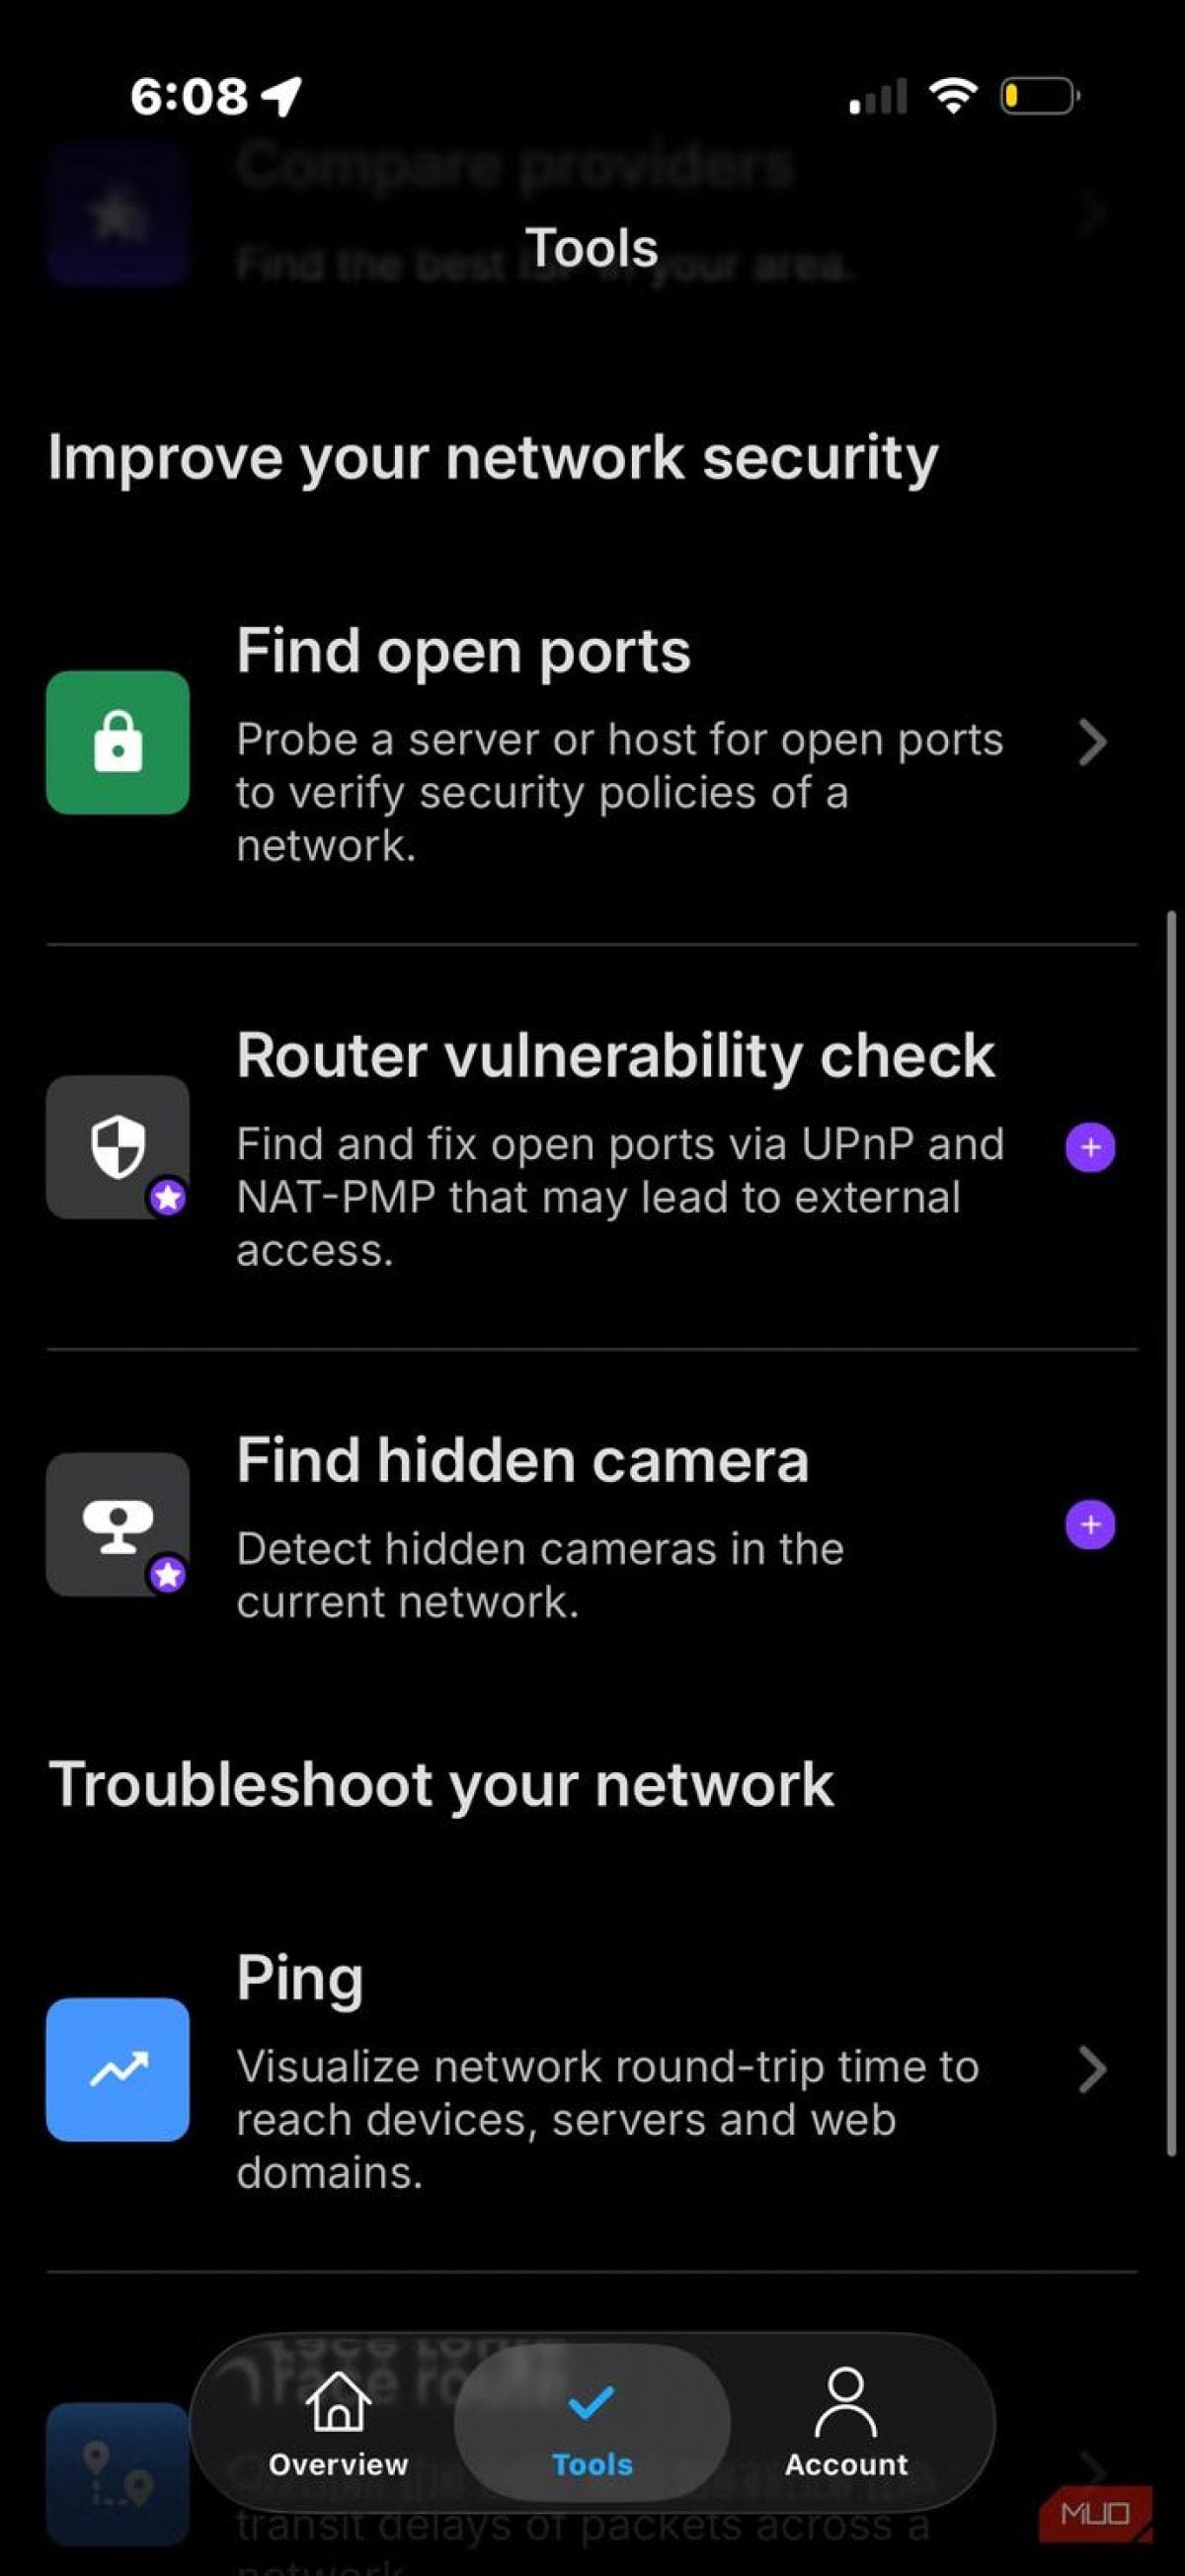Open the Find hidden camera title

tap(522, 1460)
